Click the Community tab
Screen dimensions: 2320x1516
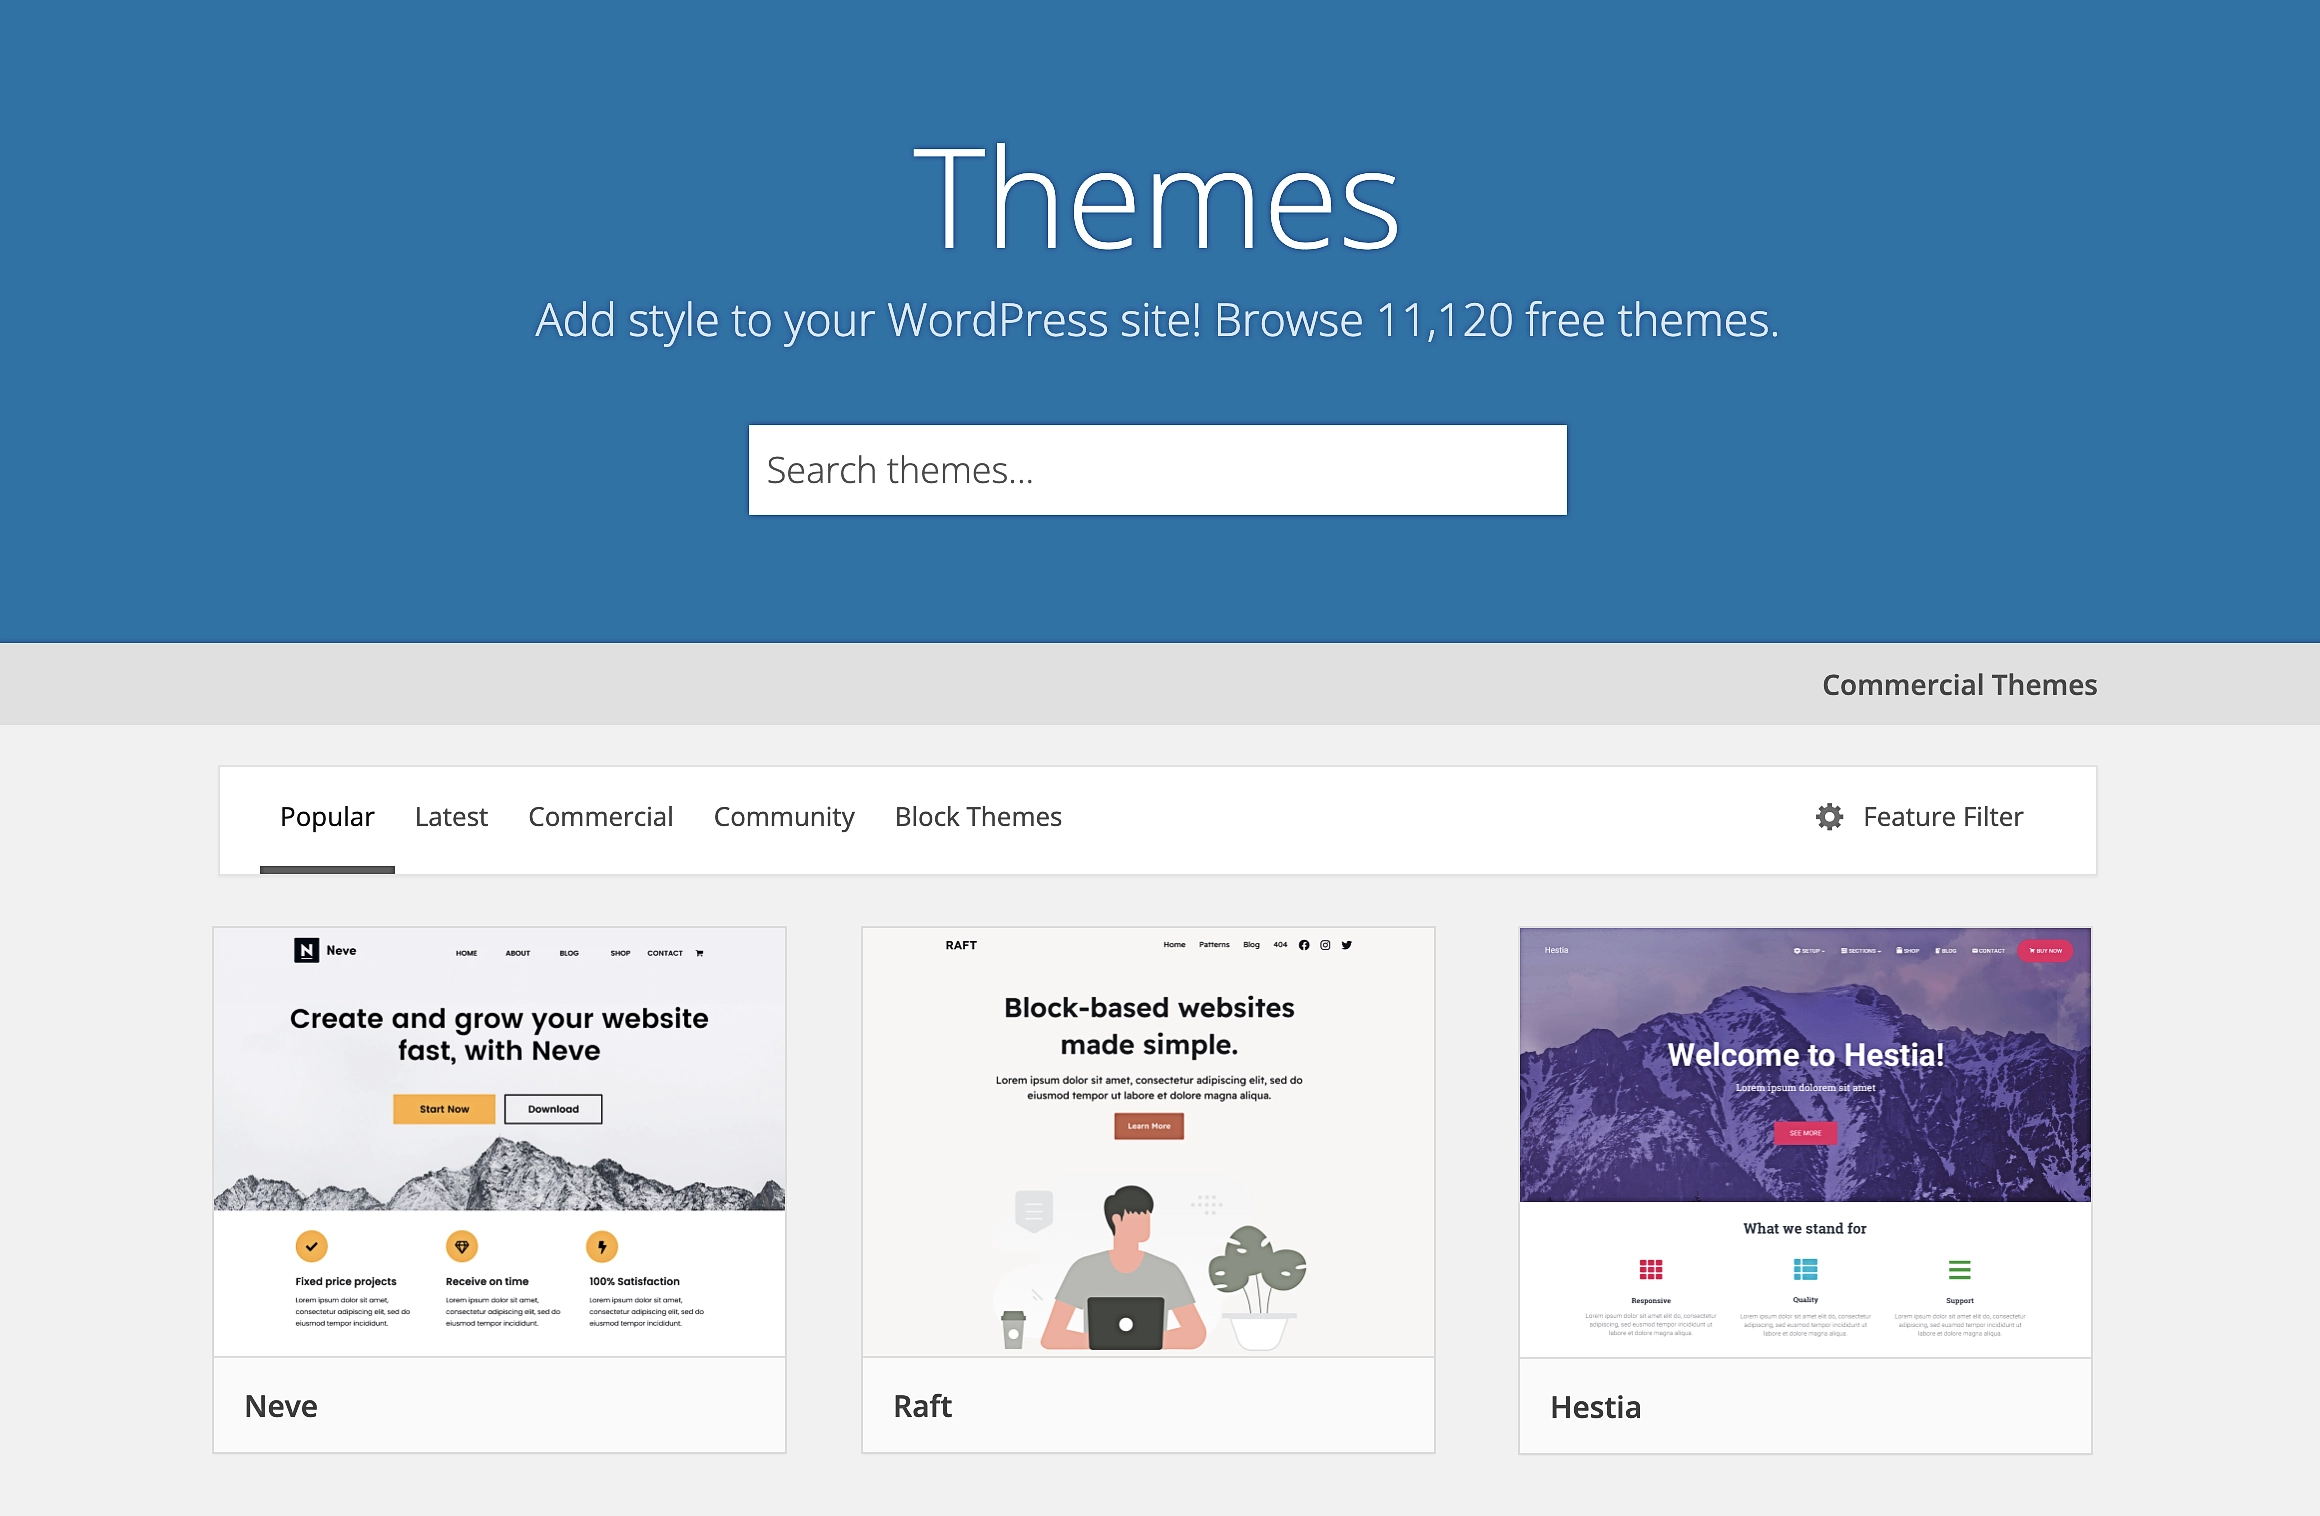click(783, 816)
